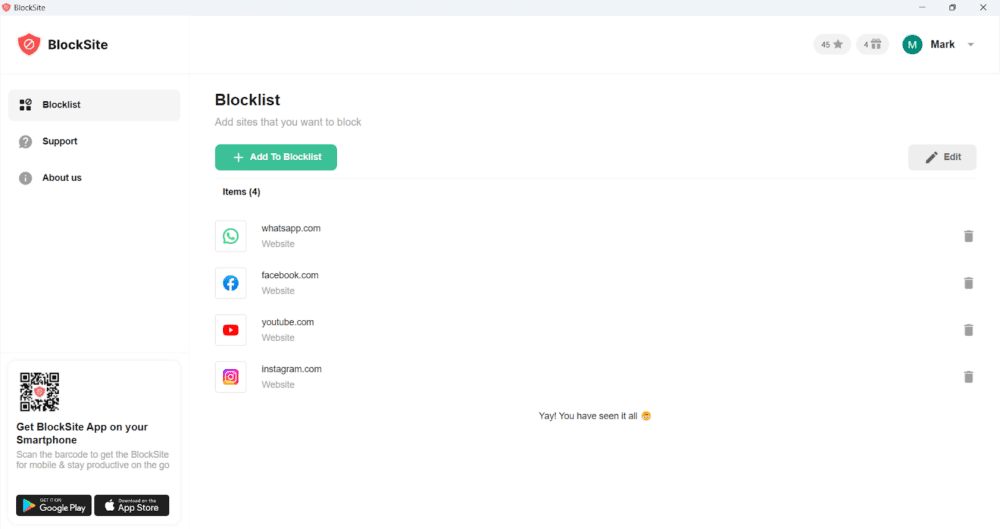Viewport: 1000px width, 529px height.
Task: Click the Mark username label
Action: 942,44
